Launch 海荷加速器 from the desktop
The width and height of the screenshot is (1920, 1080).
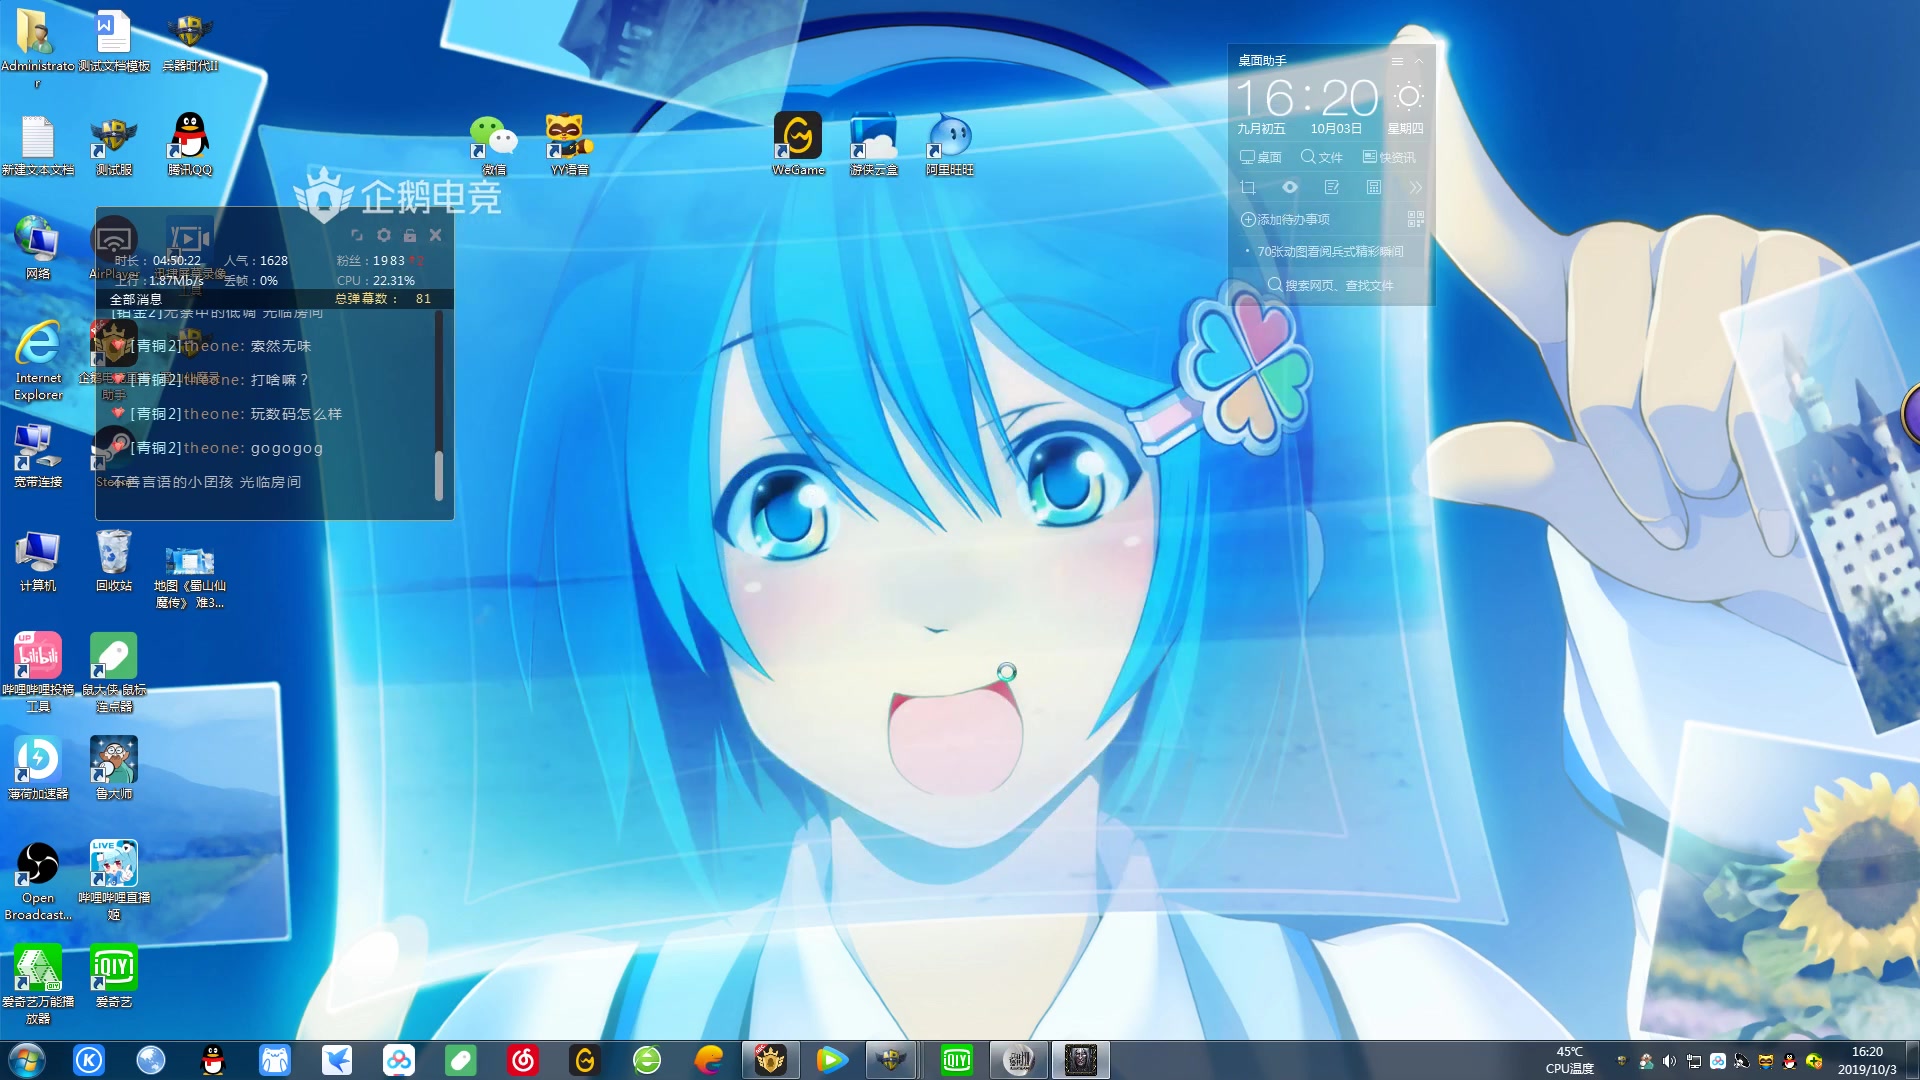[37, 768]
